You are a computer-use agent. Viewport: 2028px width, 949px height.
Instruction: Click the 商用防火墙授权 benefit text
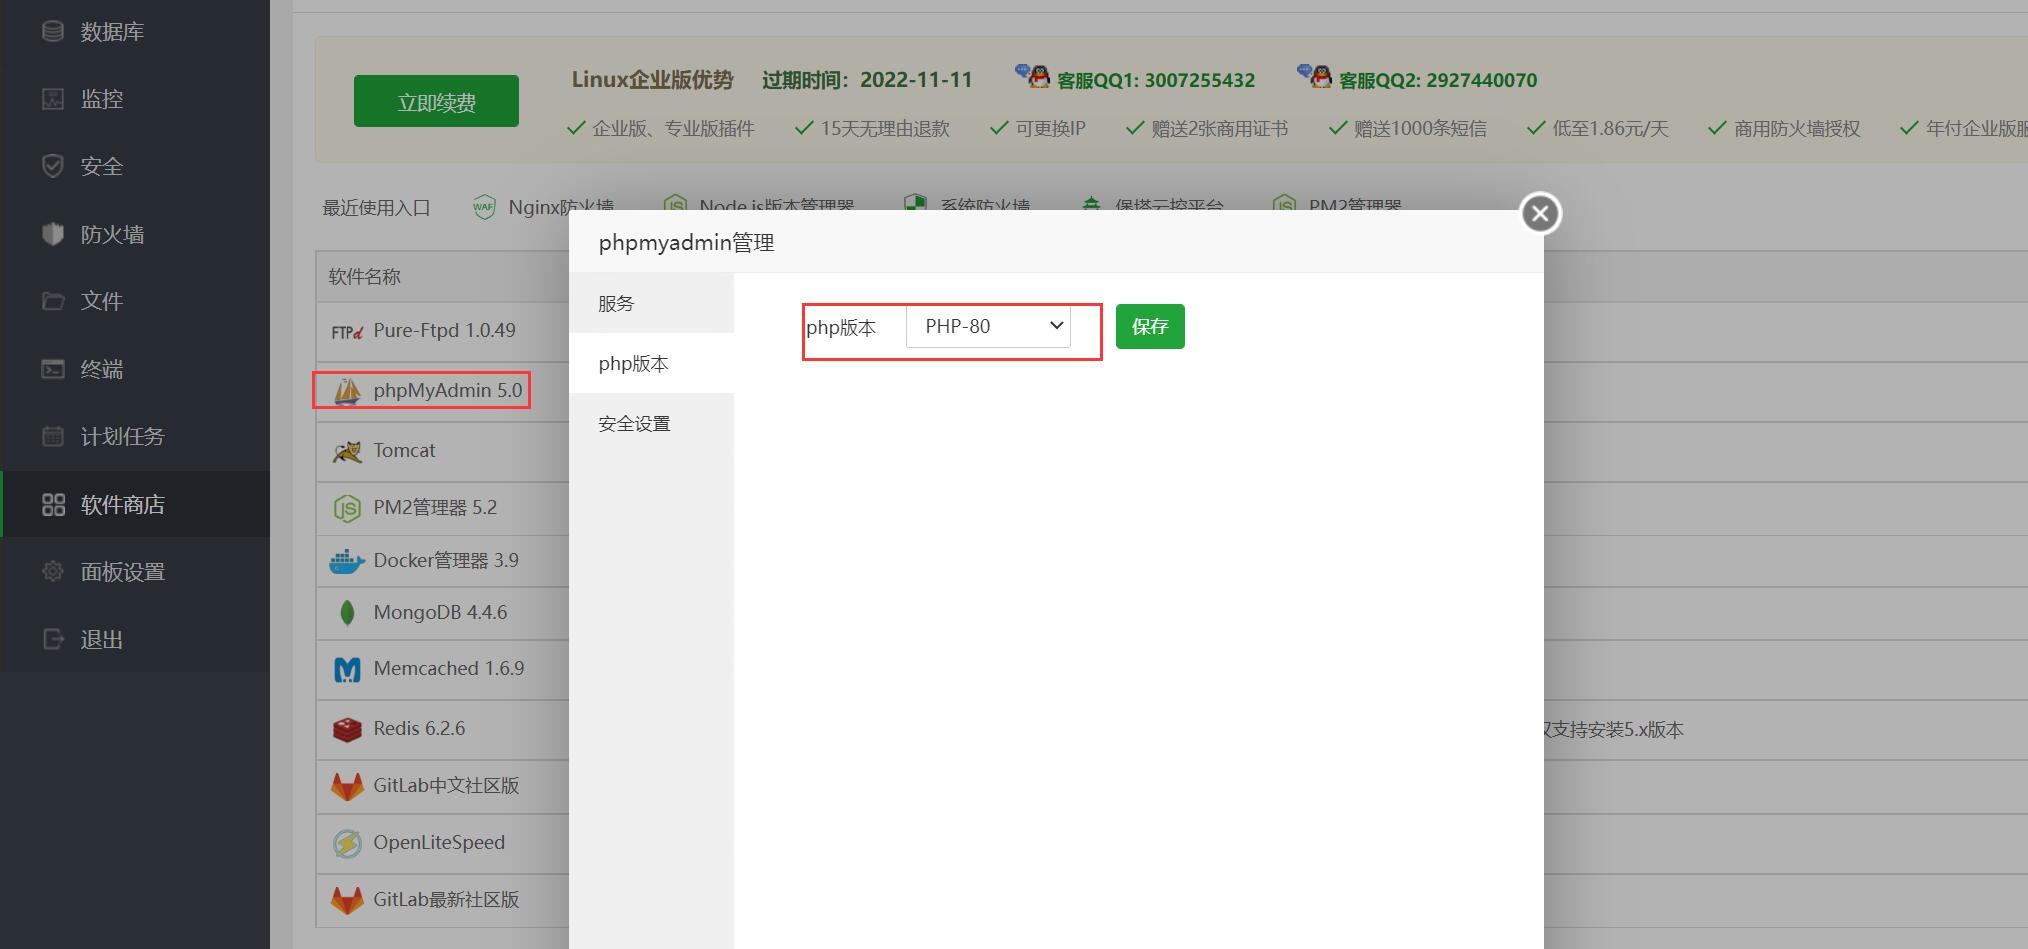(x=1797, y=129)
